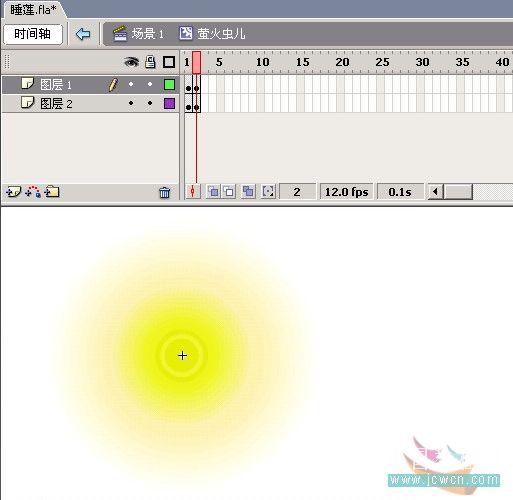Click the red playhead at frame 2
Screen dimensions: 513x500
point(196,62)
